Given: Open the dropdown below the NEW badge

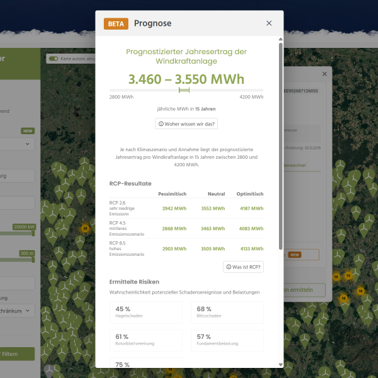Looking at the screenshot, I should point(17,144).
